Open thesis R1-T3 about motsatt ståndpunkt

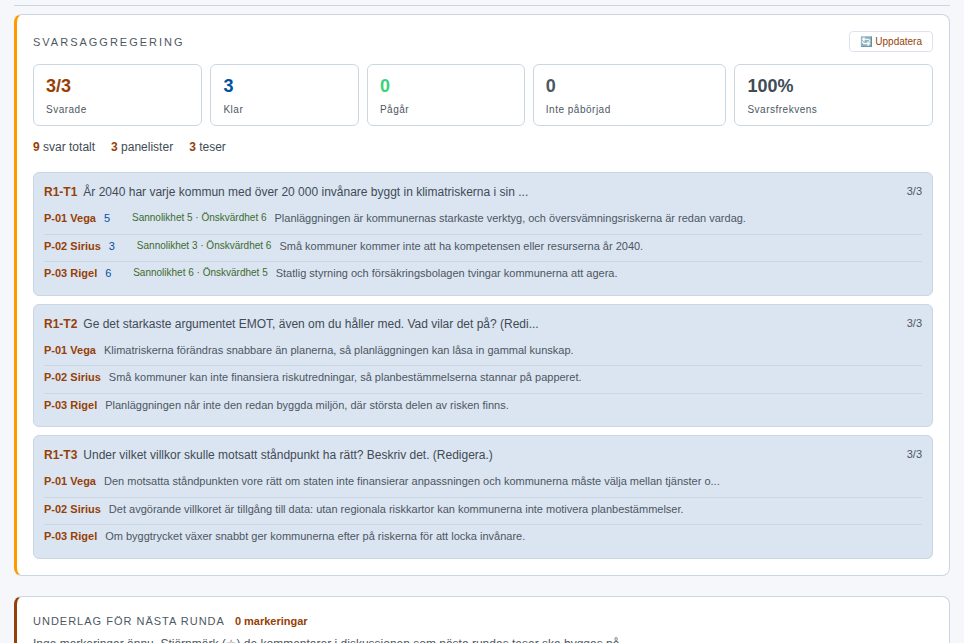(x=268, y=455)
